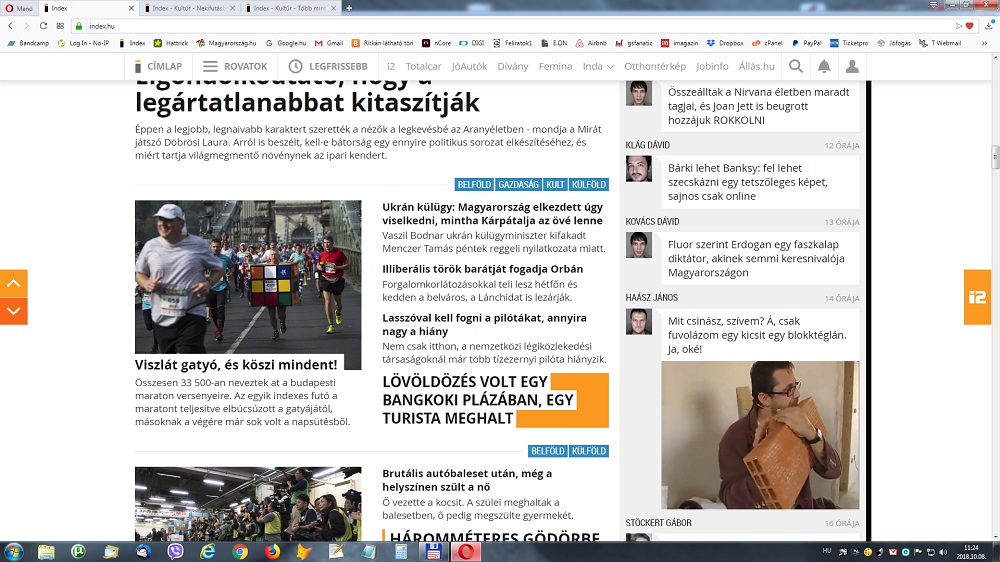Click the green padlock security icon
1000x562 pixels.
click(79, 26)
